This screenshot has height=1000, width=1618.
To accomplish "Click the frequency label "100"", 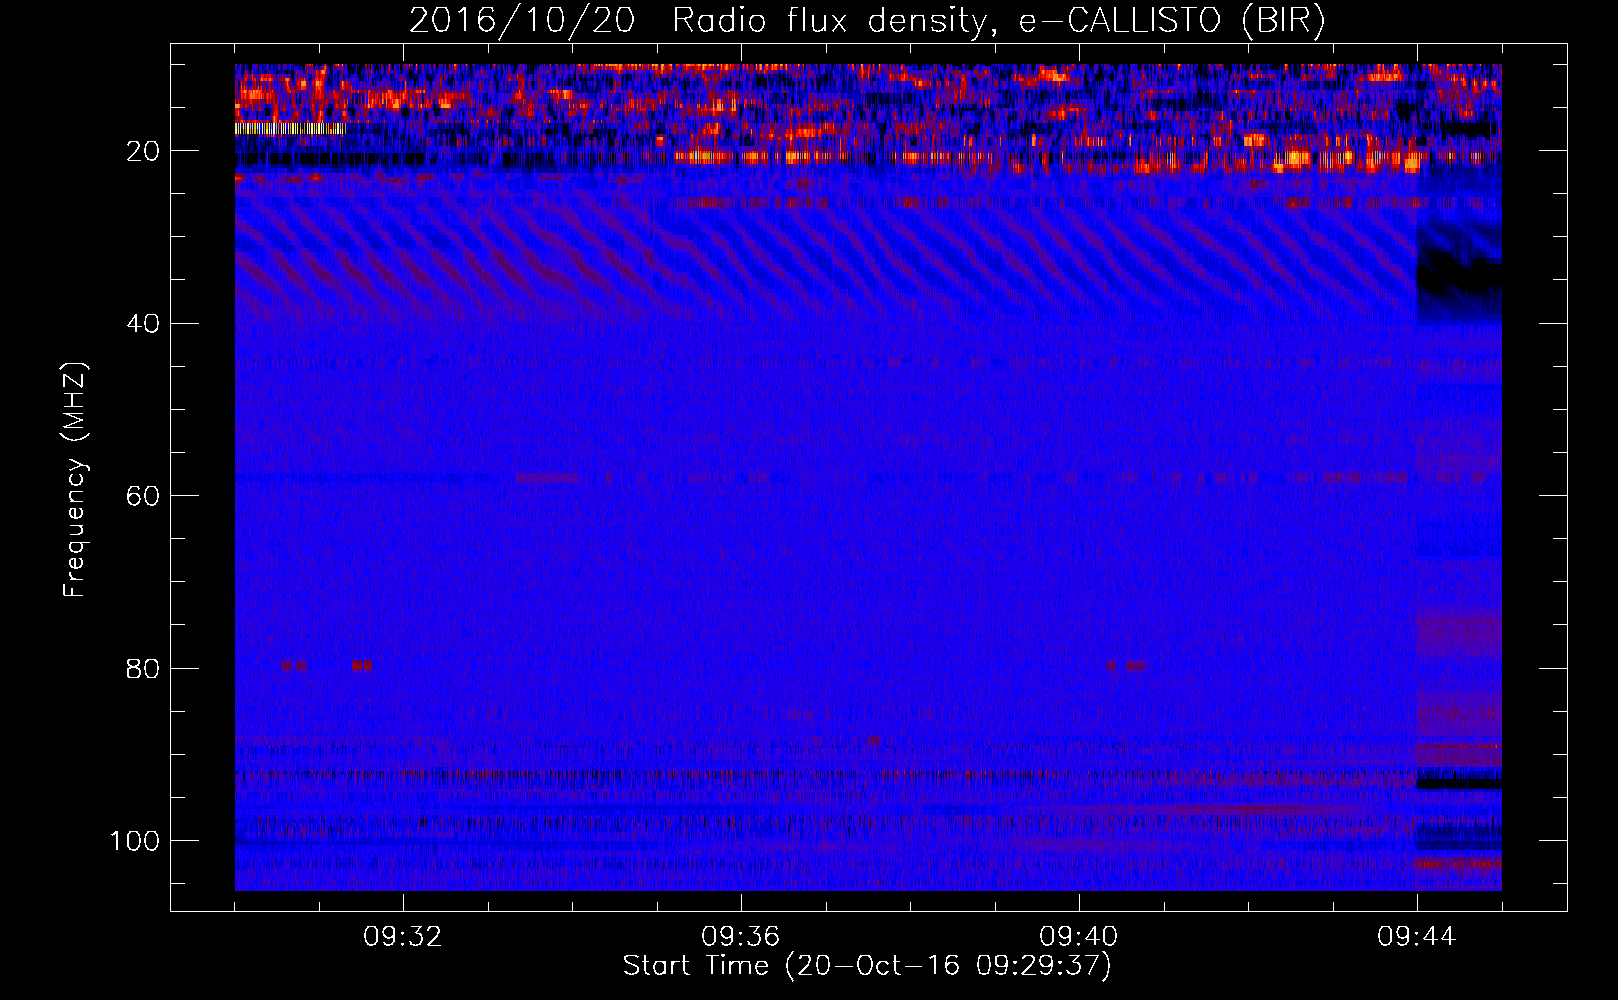I will (x=135, y=841).
